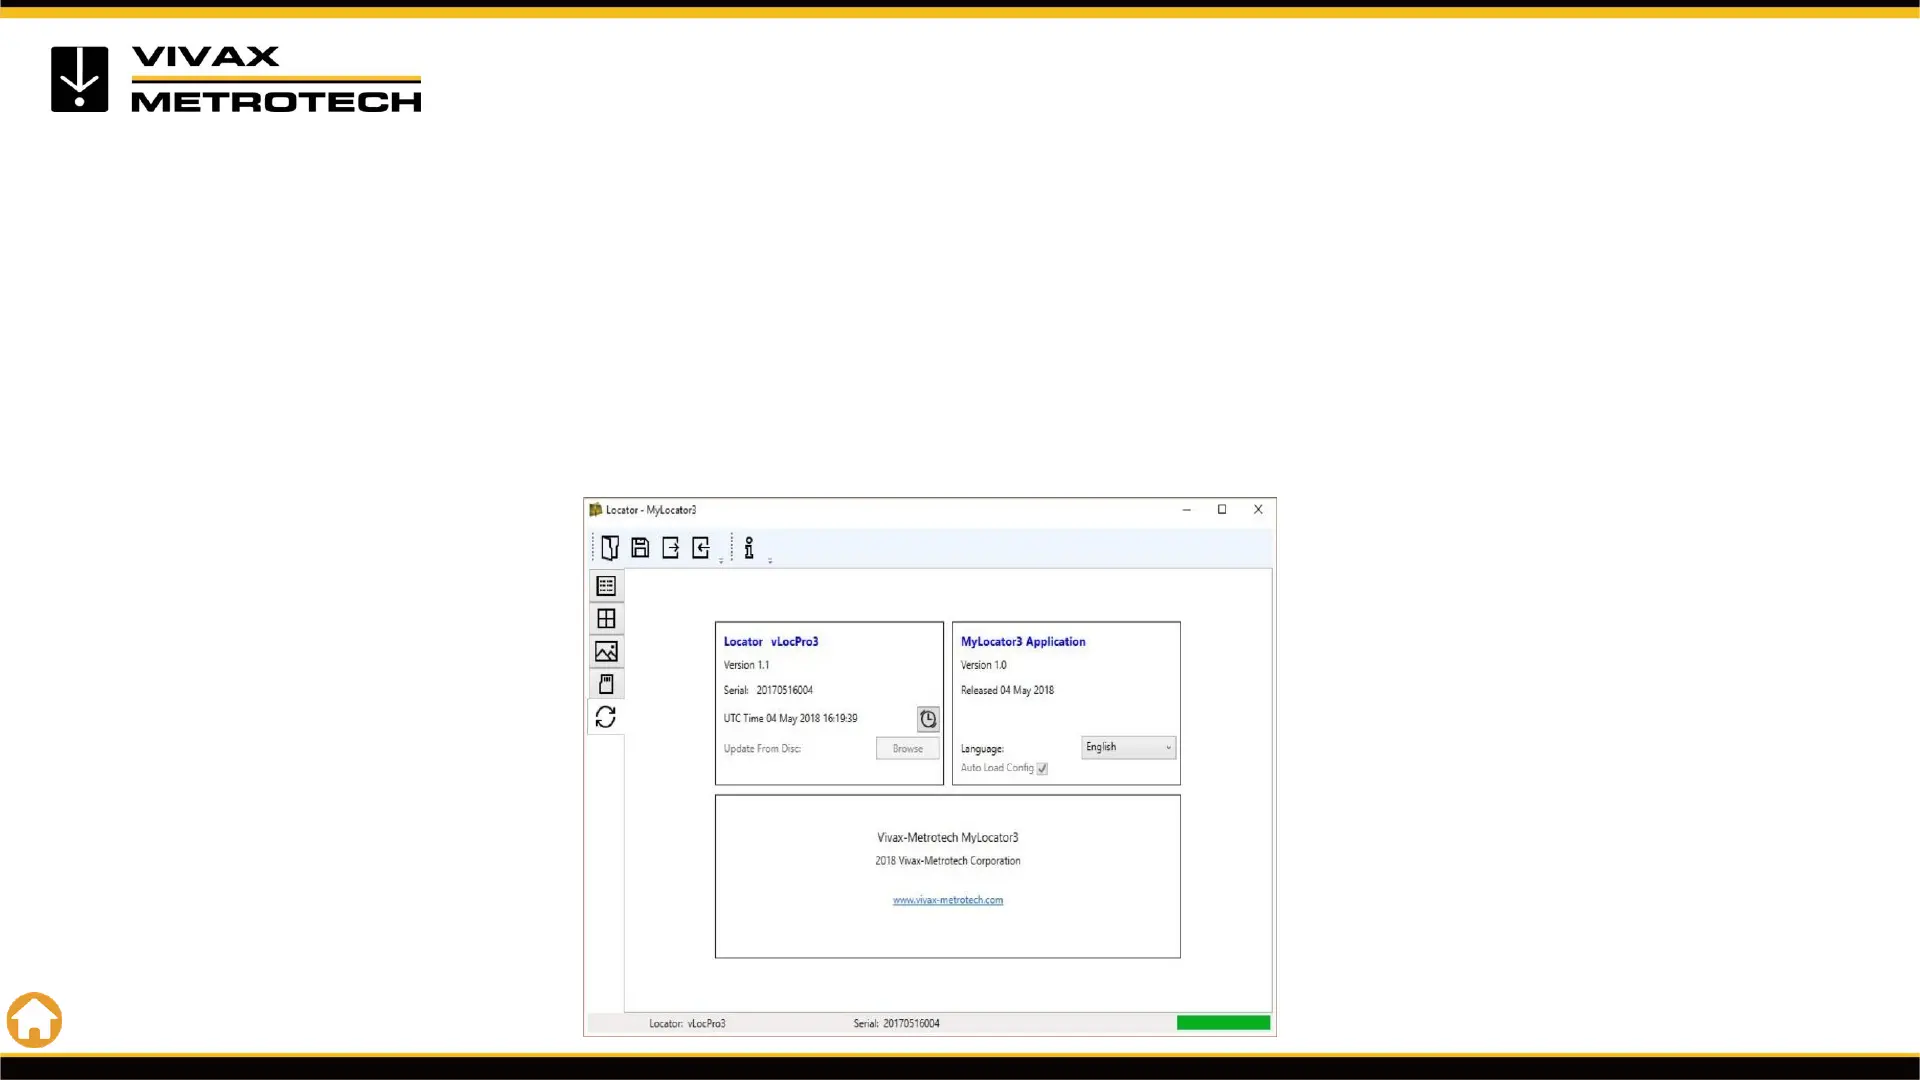The height and width of the screenshot is (1080, 1920).
Task: Click status bar 'Serial: 20170516004' entry
Action: coord(896,1024)
